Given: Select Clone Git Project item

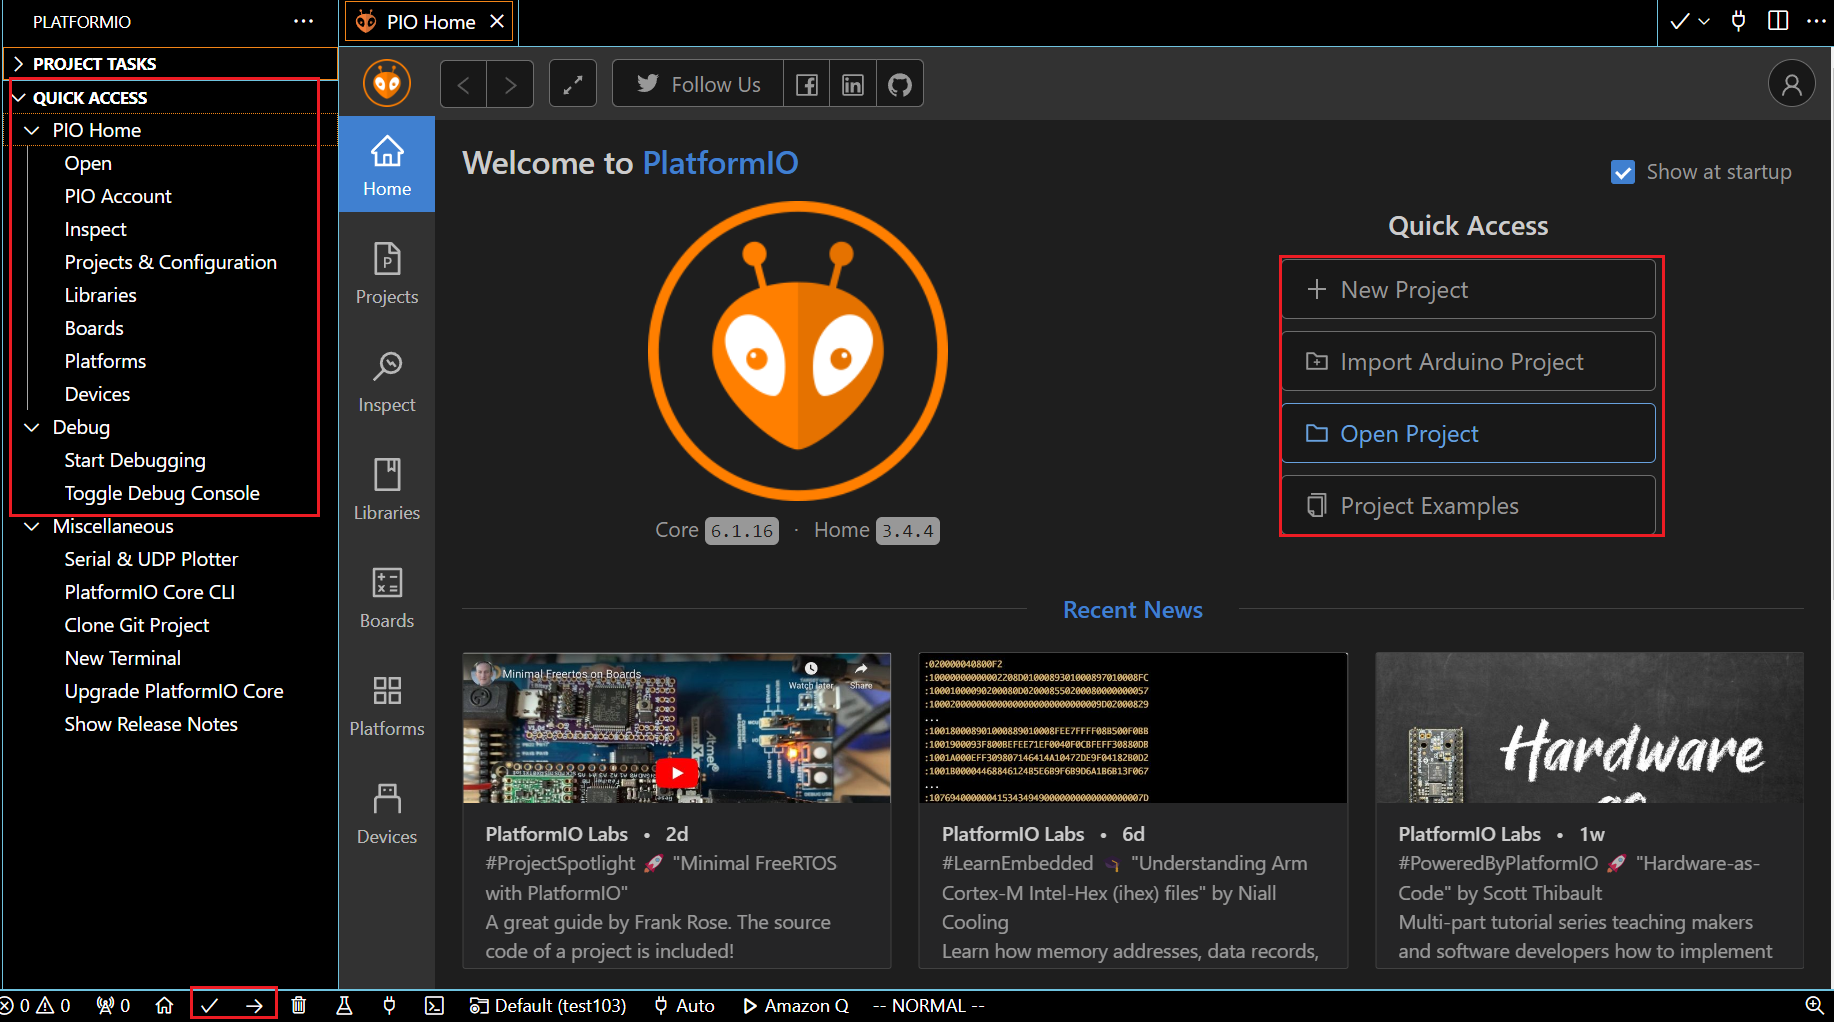Looking at the screenshot, I should point(137,625).
